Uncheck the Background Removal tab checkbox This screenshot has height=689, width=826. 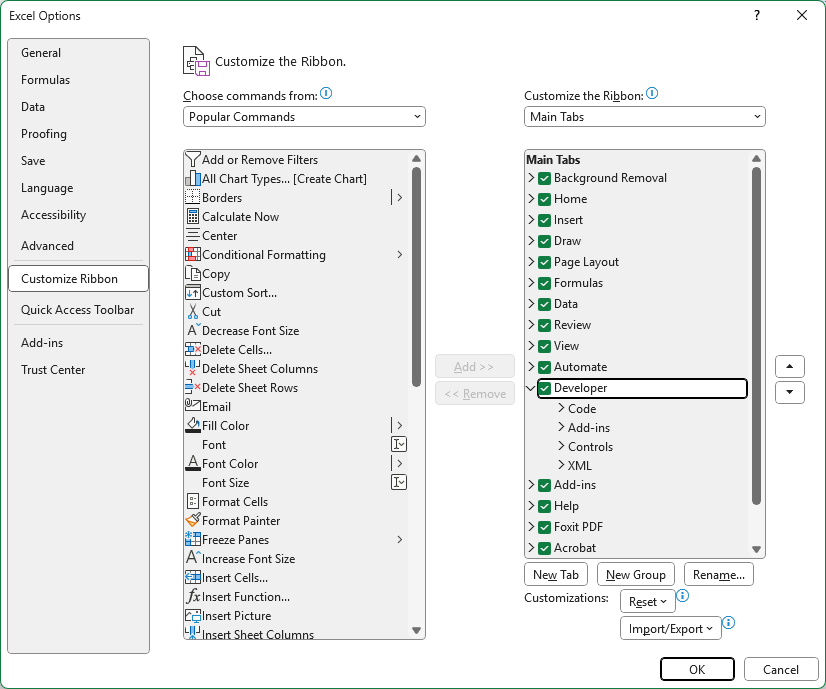(544, 179)
